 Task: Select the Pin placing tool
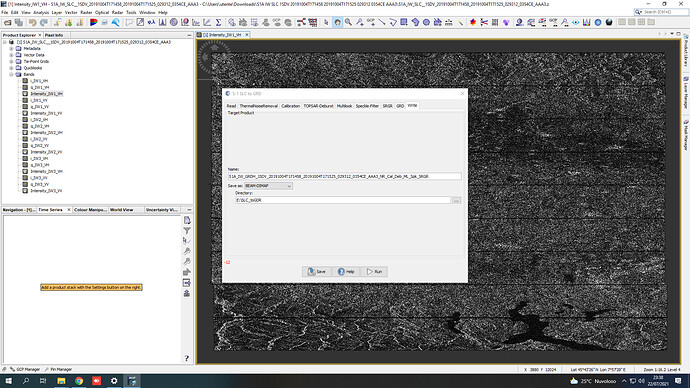point(360,22)
